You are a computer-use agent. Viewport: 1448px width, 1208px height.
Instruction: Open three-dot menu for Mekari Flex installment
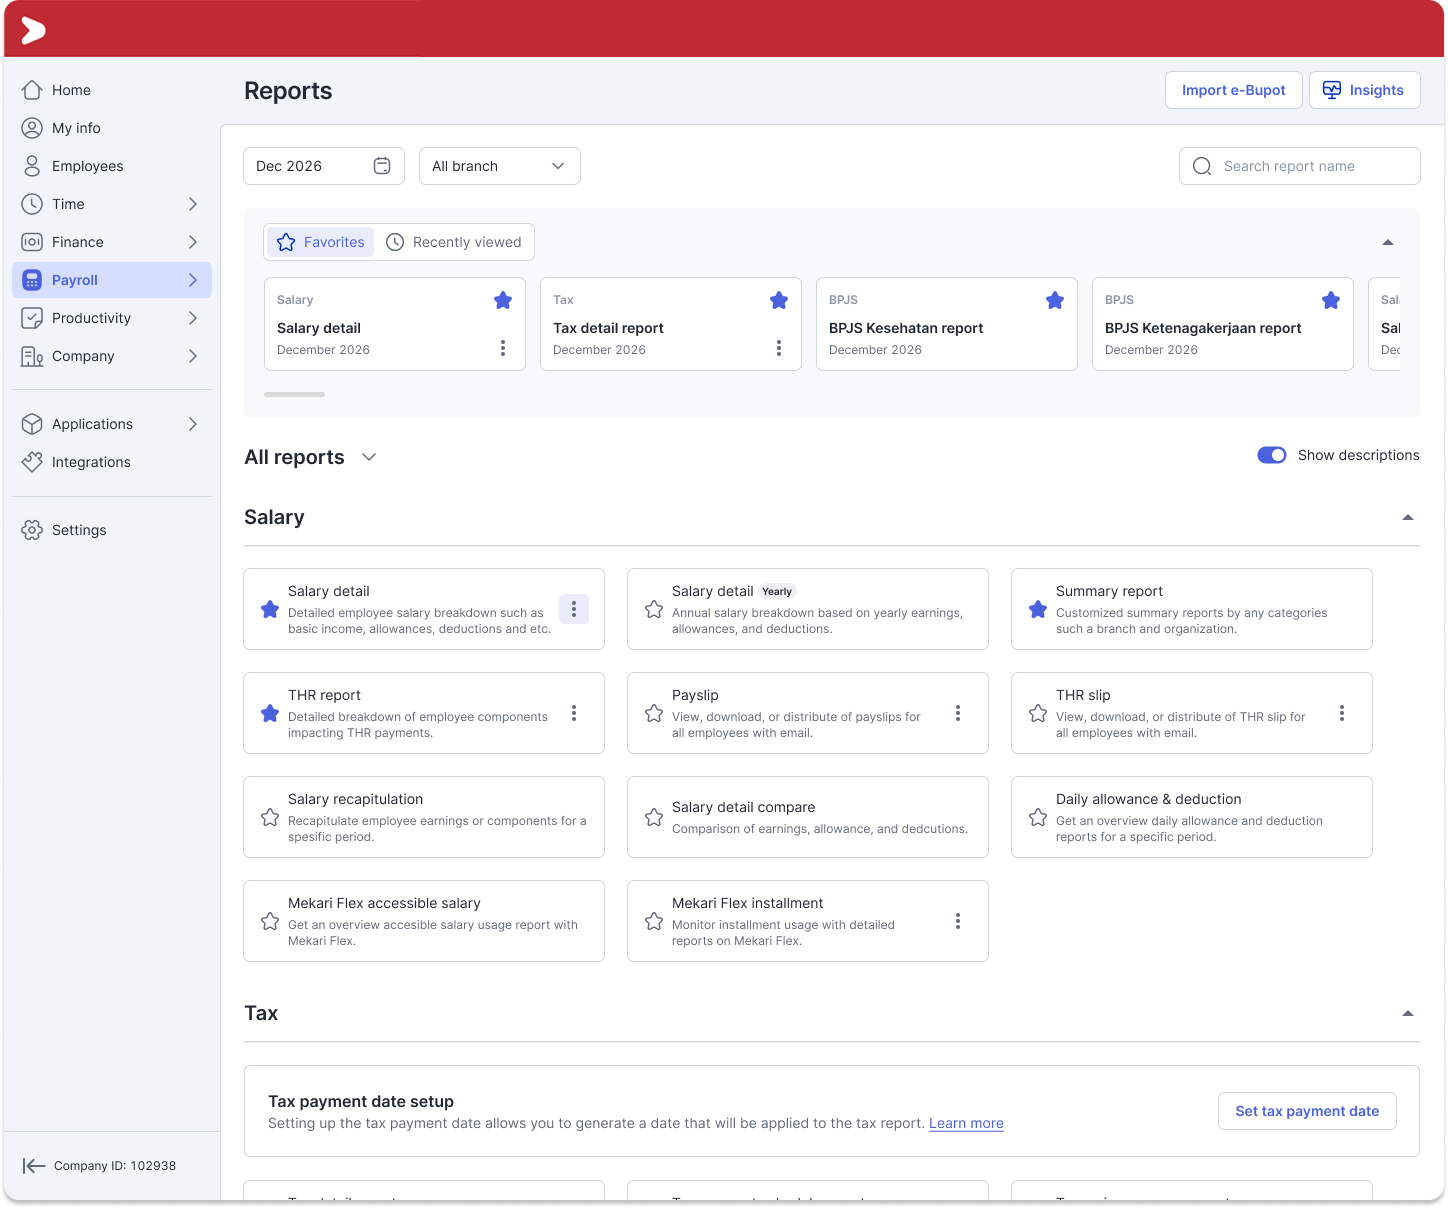(958, 921)
